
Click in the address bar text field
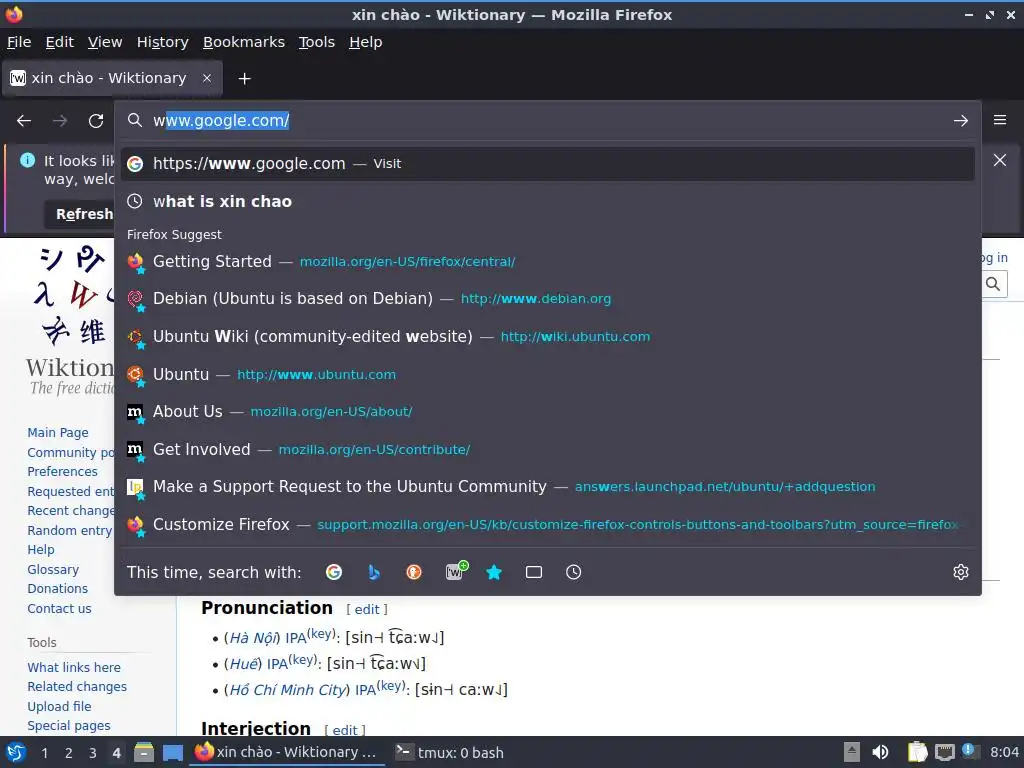pyautogui.click(x=547, y=121)
